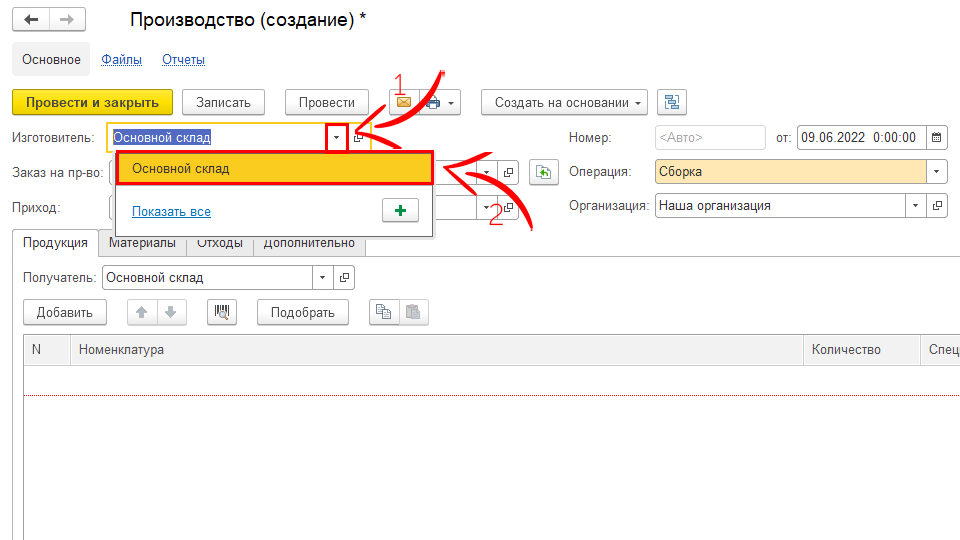960x540 pixels.
Task: Open Получатель field's open-form icon
Action: pyautogui.click(x=344, y=278)
